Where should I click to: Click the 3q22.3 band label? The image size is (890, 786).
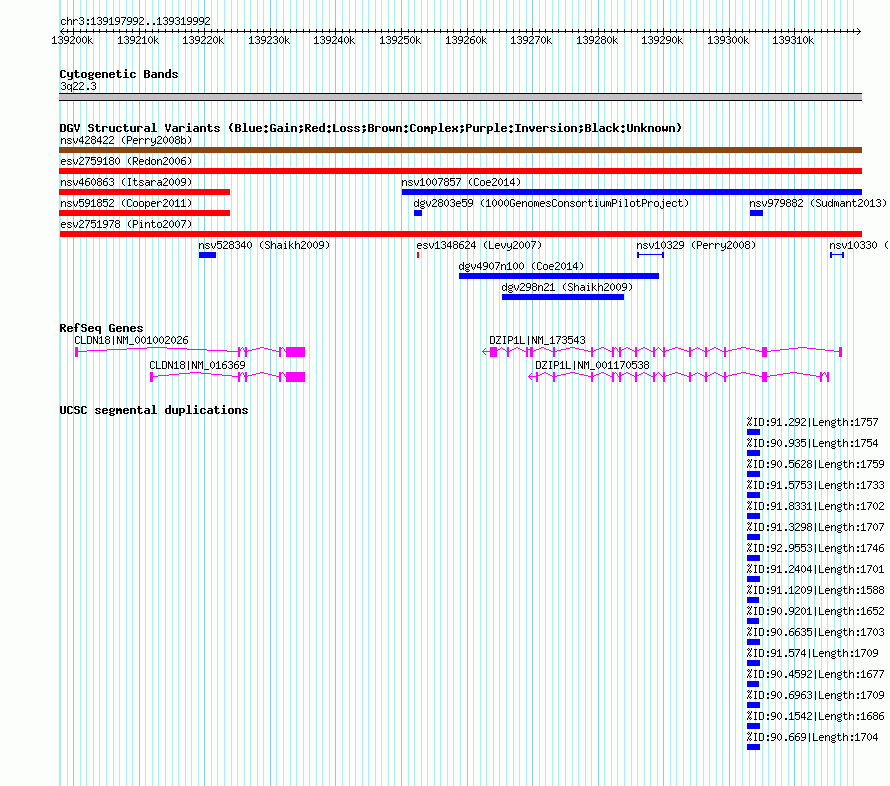[78, 86]
